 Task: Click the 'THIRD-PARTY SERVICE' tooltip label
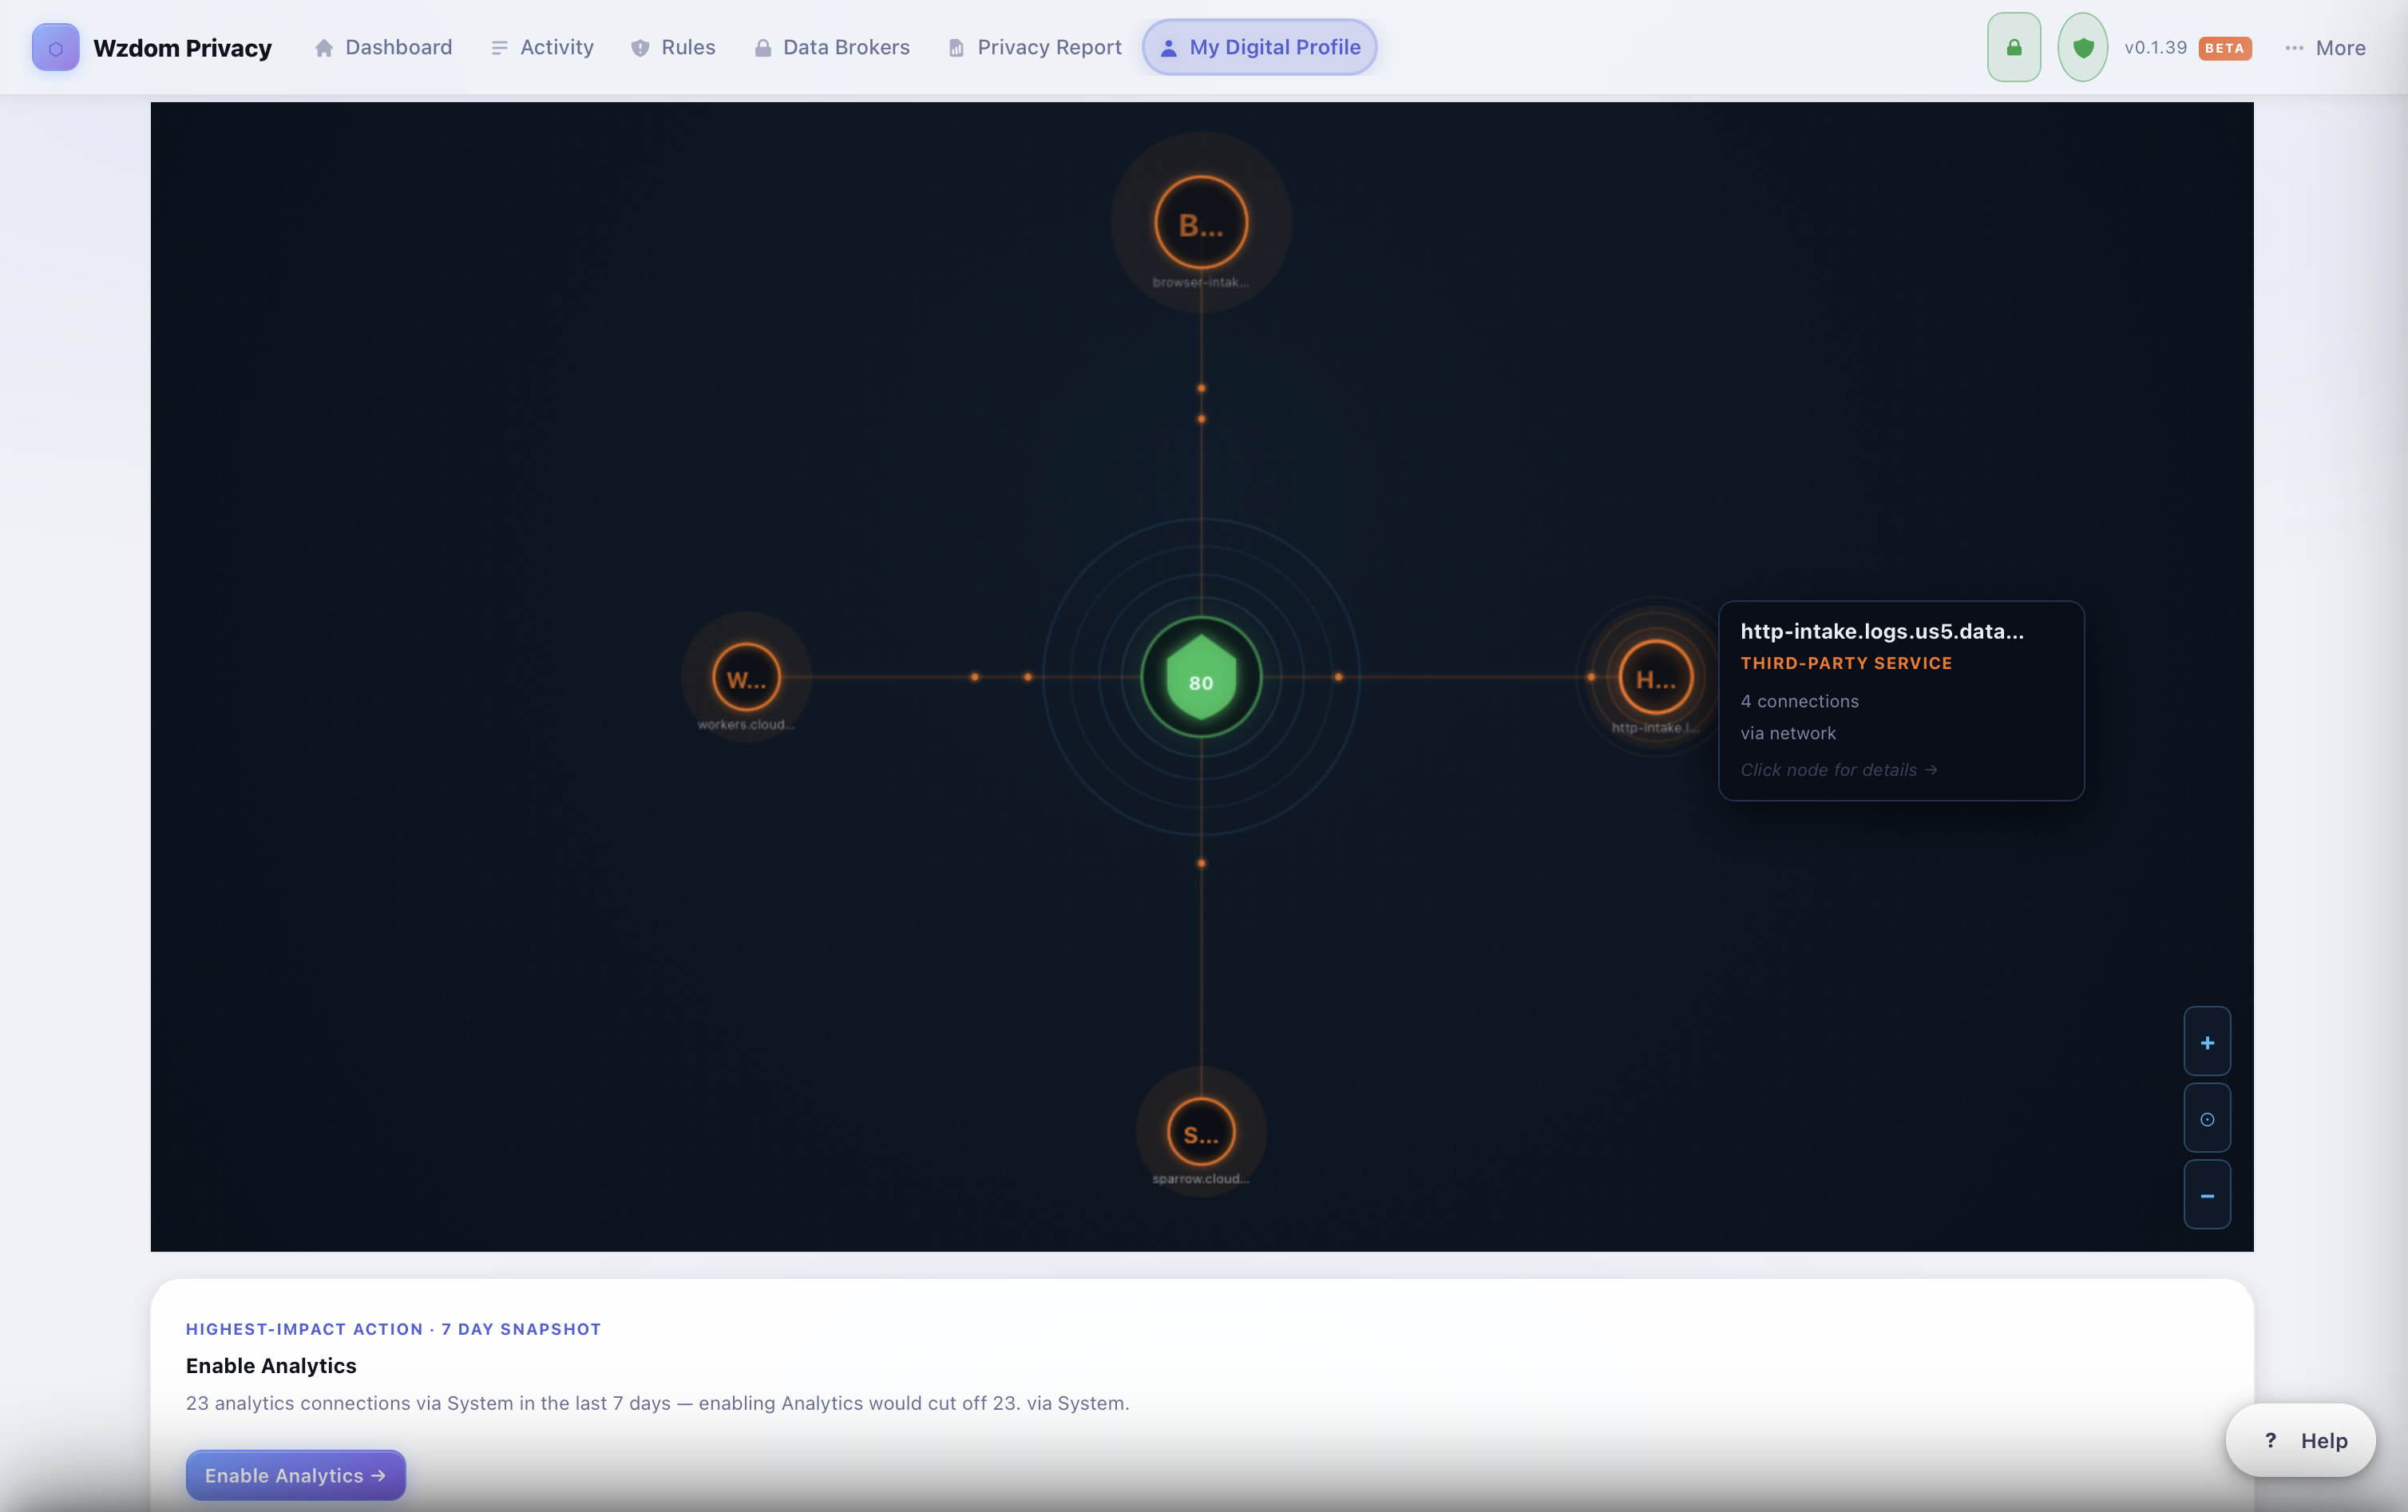click(x=1846, y=663)
